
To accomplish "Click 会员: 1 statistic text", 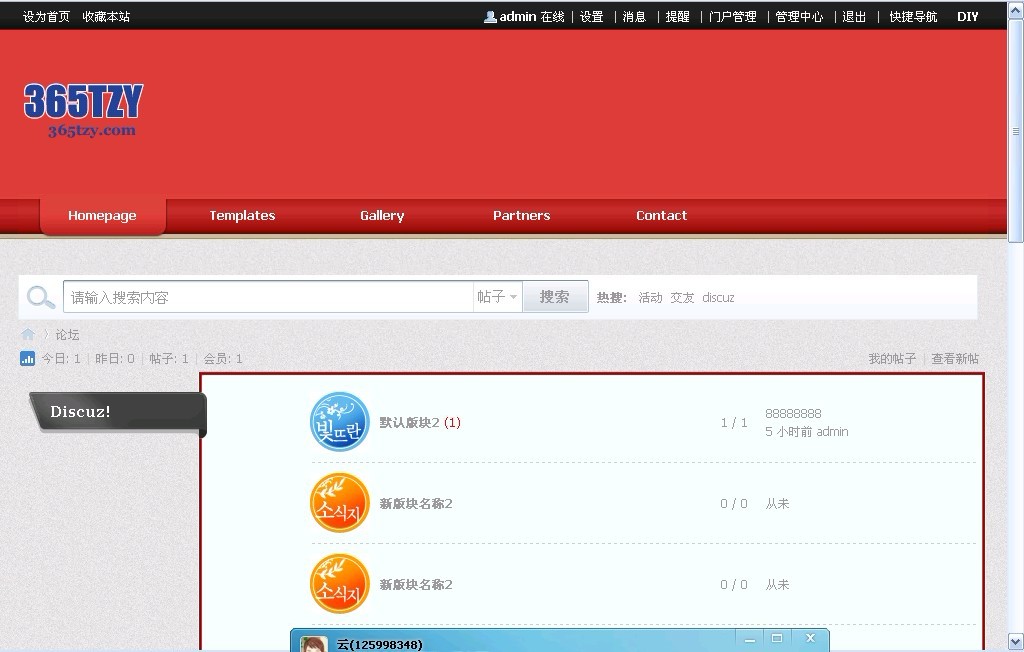I will 223,359.
